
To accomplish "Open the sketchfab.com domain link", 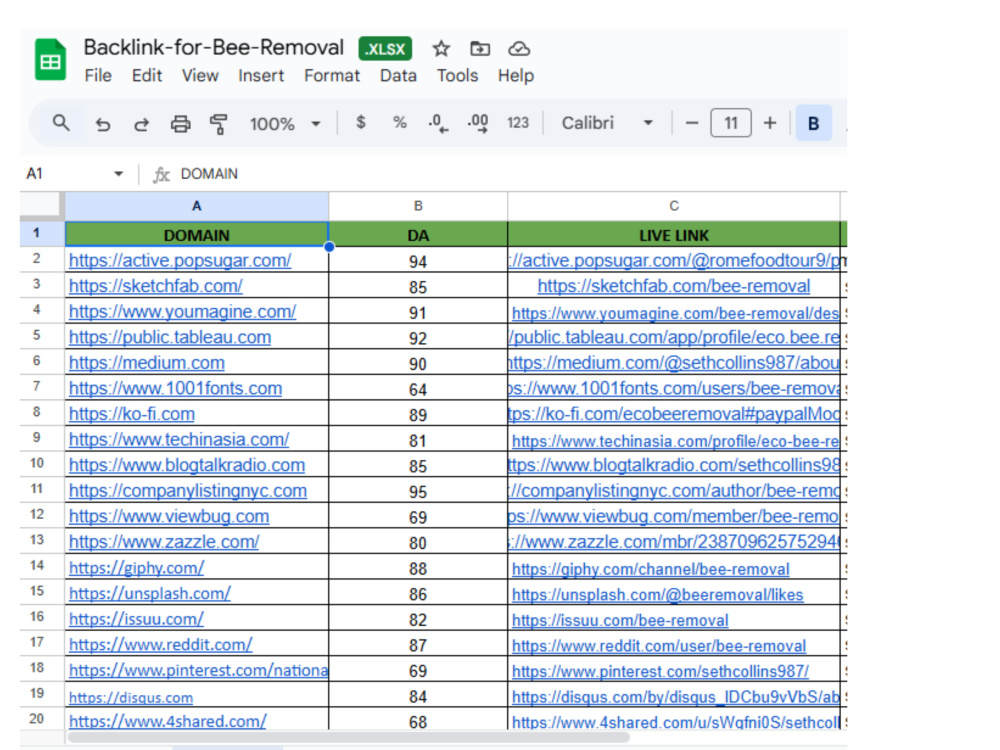I will coord(156,286).
